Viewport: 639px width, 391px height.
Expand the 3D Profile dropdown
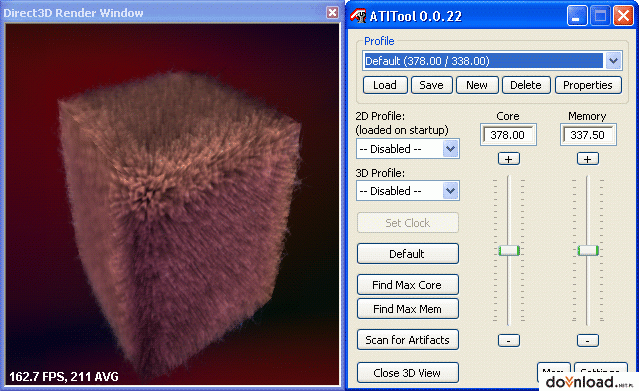(450, 191)
